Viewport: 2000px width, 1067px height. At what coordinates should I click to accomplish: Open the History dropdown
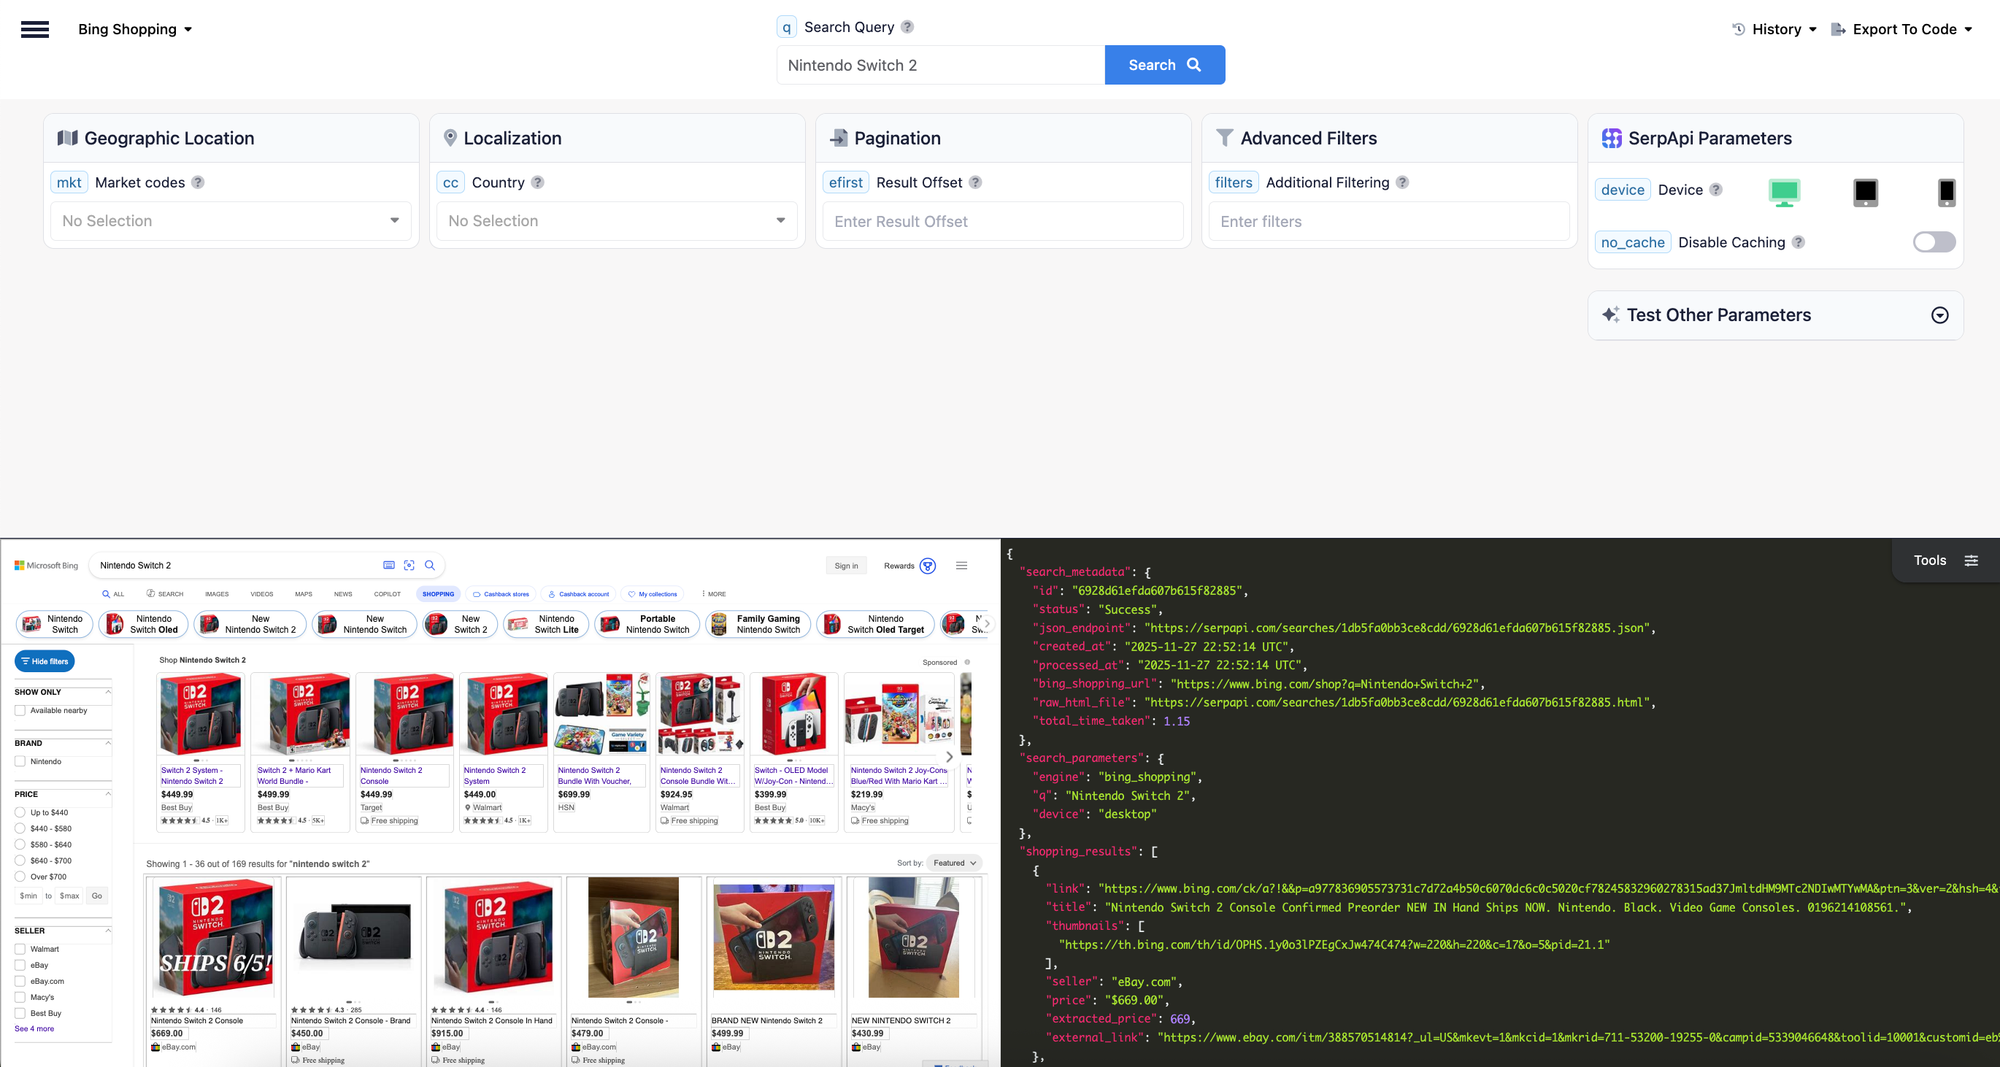(1775, 29)
